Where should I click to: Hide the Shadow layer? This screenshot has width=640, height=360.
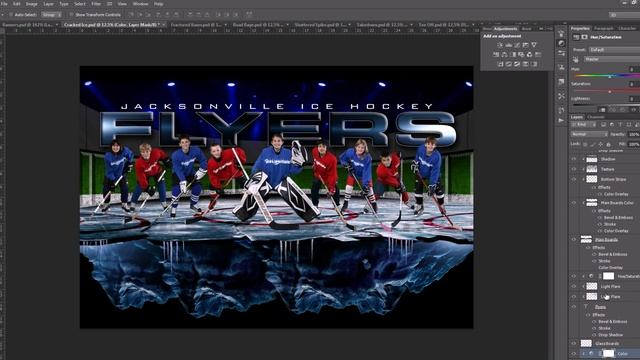pyautogui.click(x=573, y=159)
